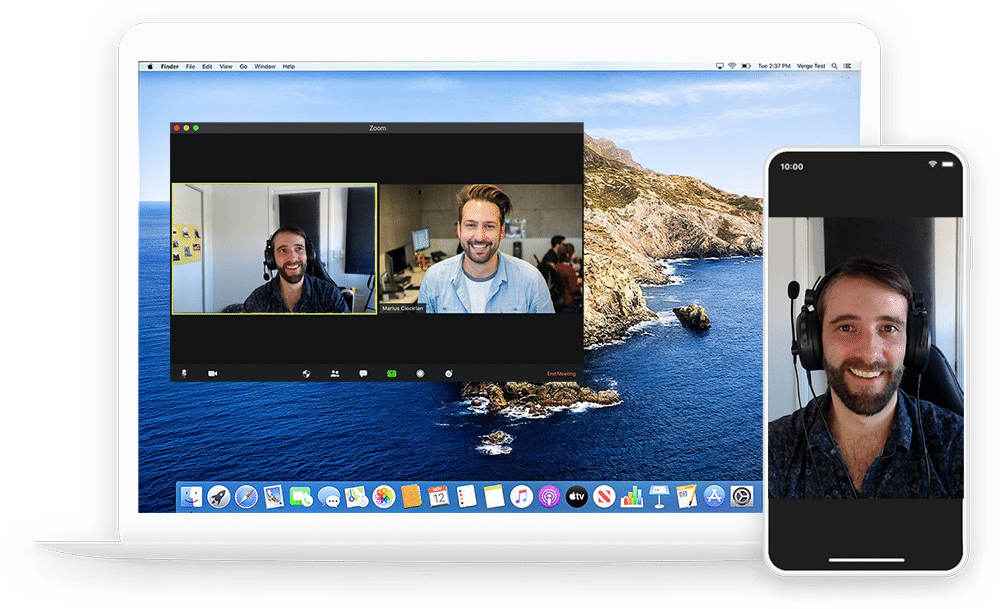Screen dimensions: 1000x609
Task: Start recording the meeting
Action: [x=421, y=373]
